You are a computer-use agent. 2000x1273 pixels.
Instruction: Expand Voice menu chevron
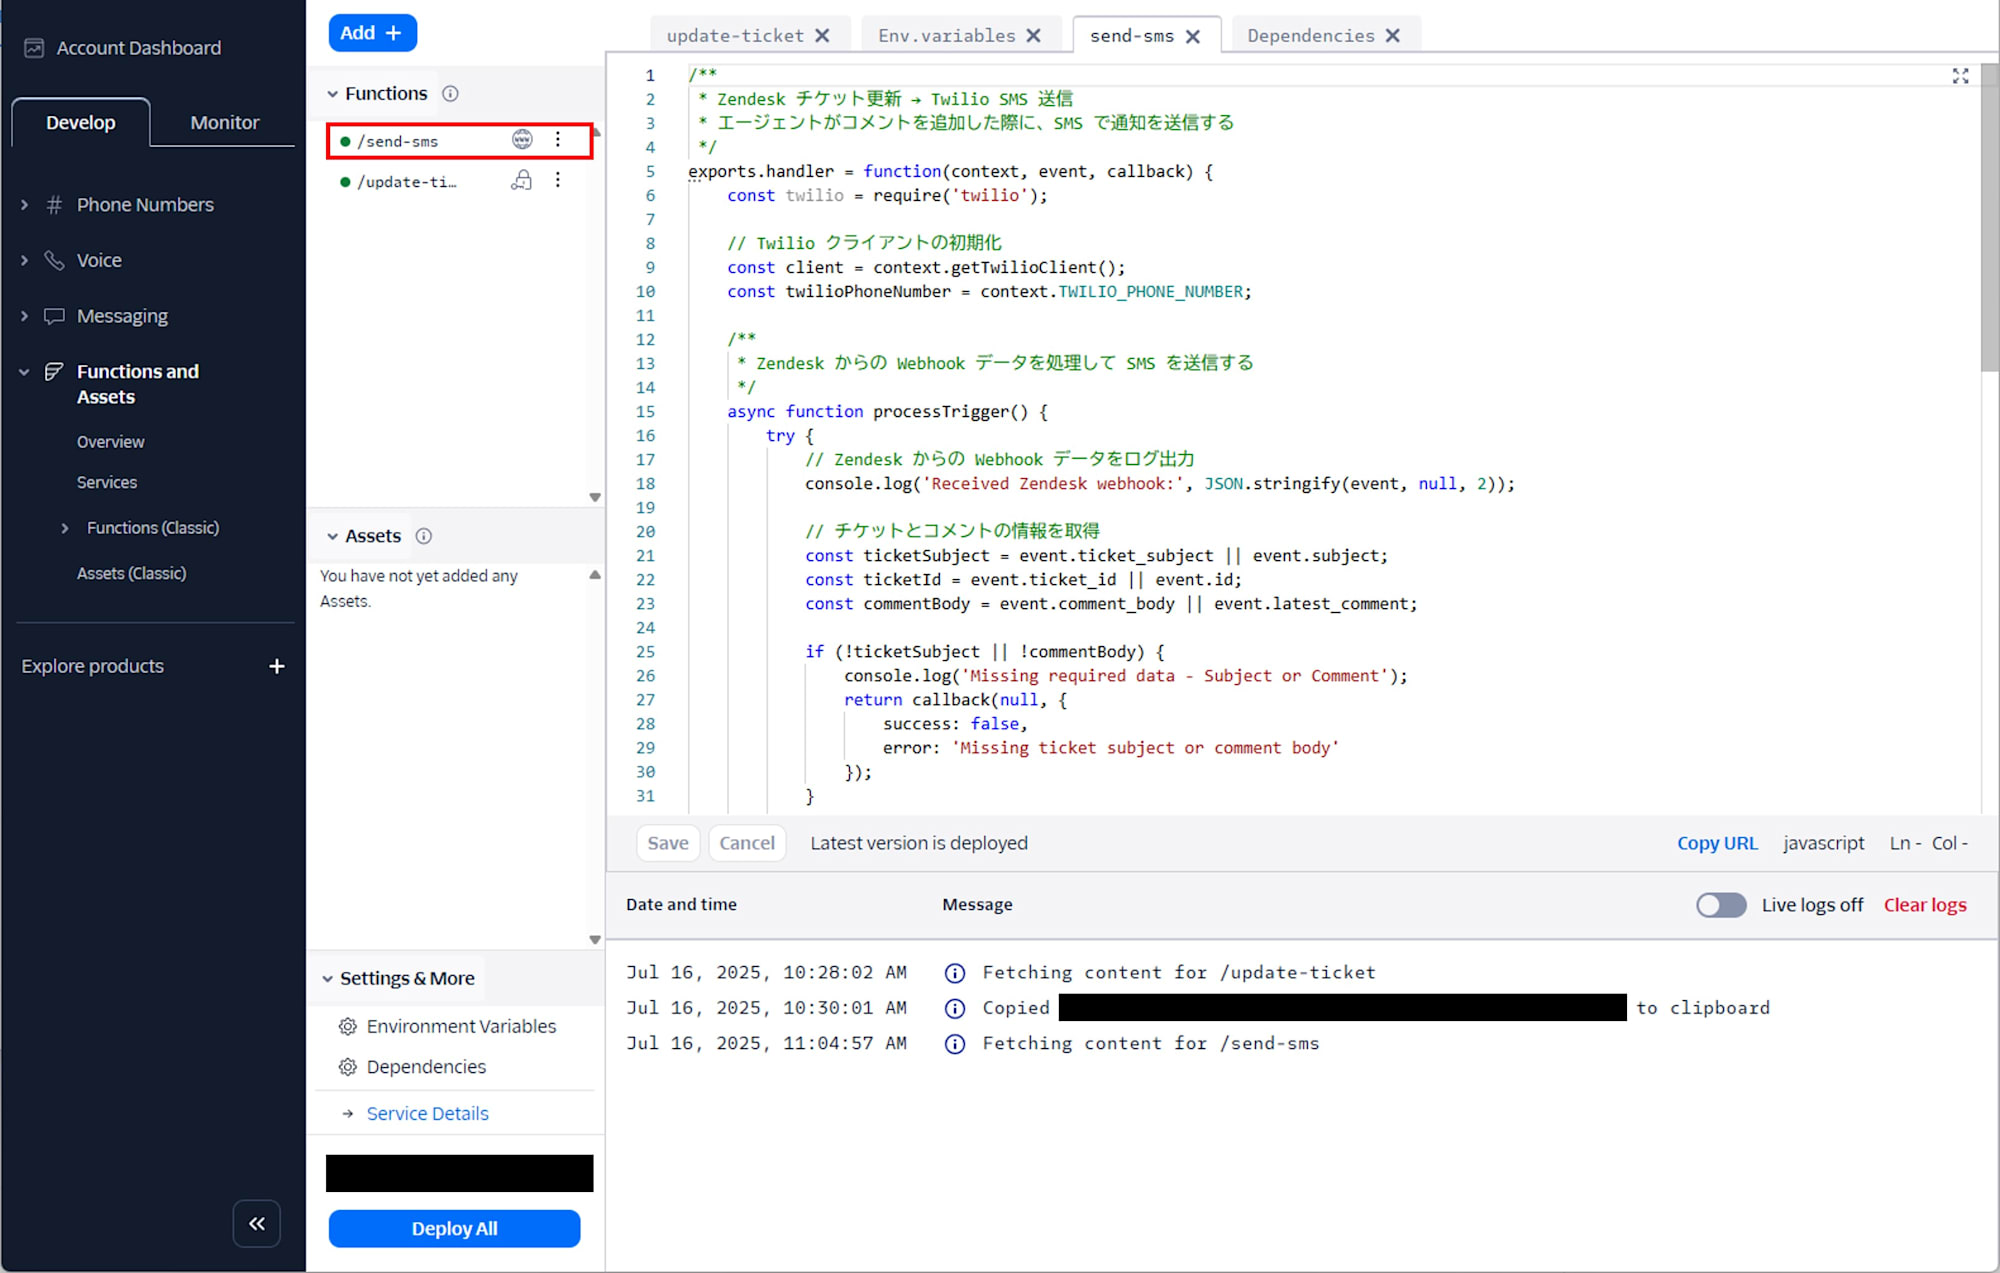click(24, 260)
